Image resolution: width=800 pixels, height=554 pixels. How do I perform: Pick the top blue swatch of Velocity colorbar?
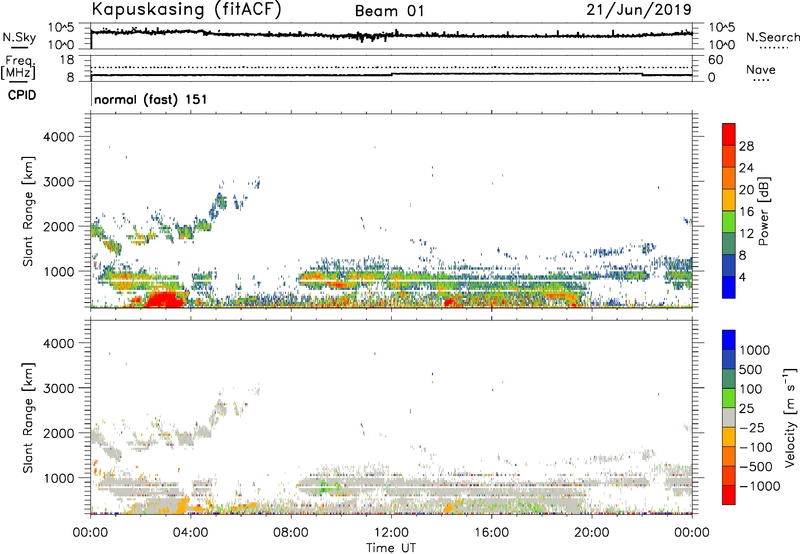(729, 340)
